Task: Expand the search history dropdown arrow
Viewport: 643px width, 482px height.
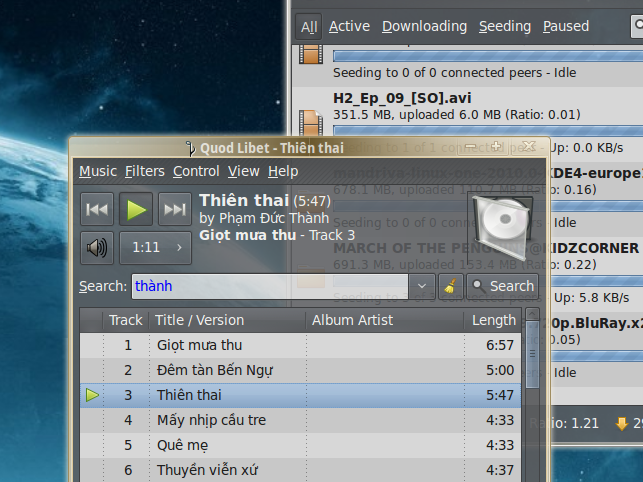Action: [x=422, y=286]
